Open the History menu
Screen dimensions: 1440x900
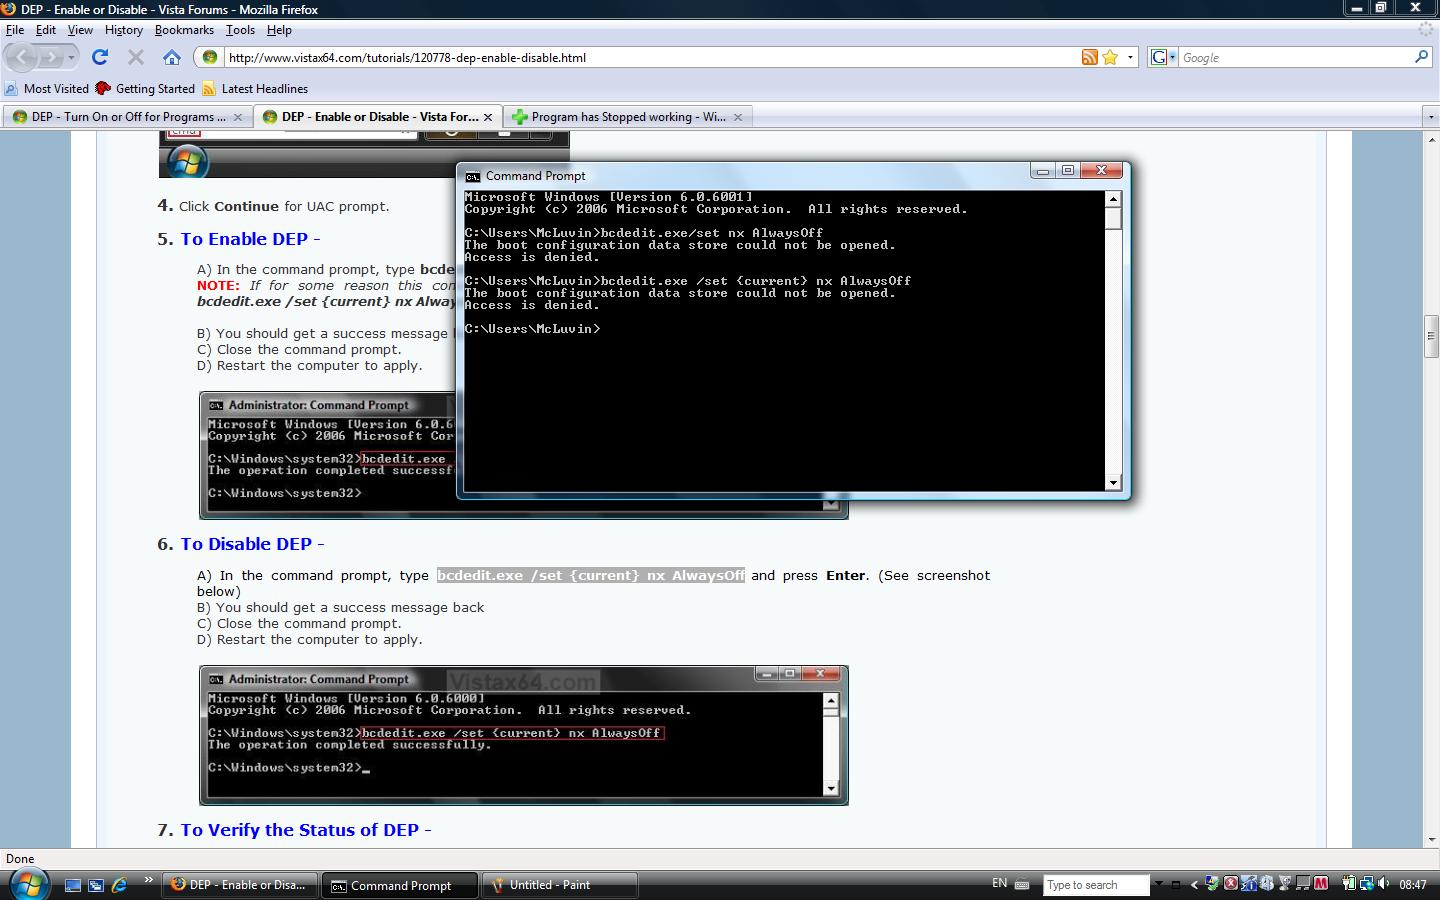[124, 30]
